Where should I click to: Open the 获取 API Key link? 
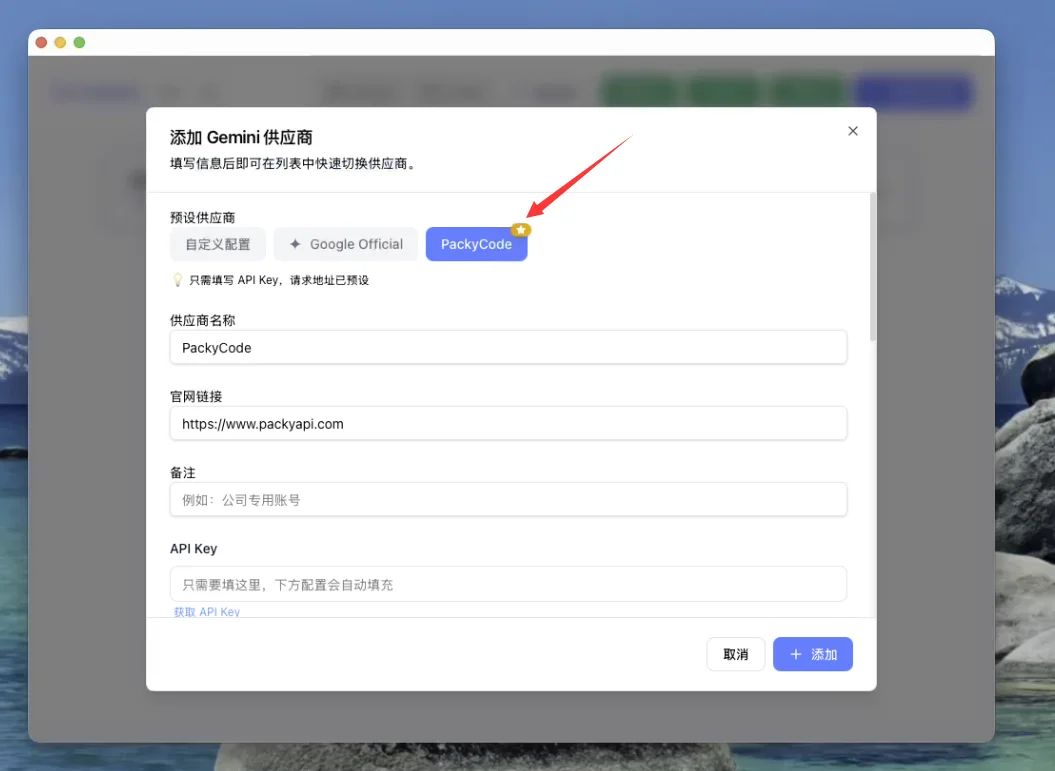pos(207,611)
